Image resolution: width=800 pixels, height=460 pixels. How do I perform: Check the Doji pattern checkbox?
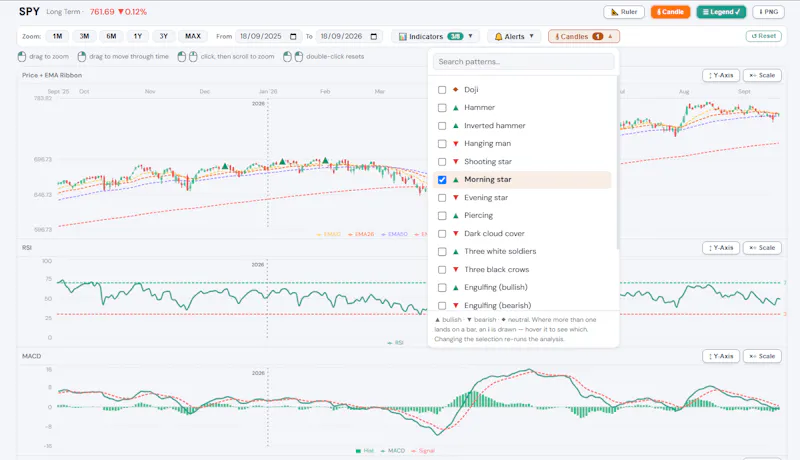click(442, 90)
